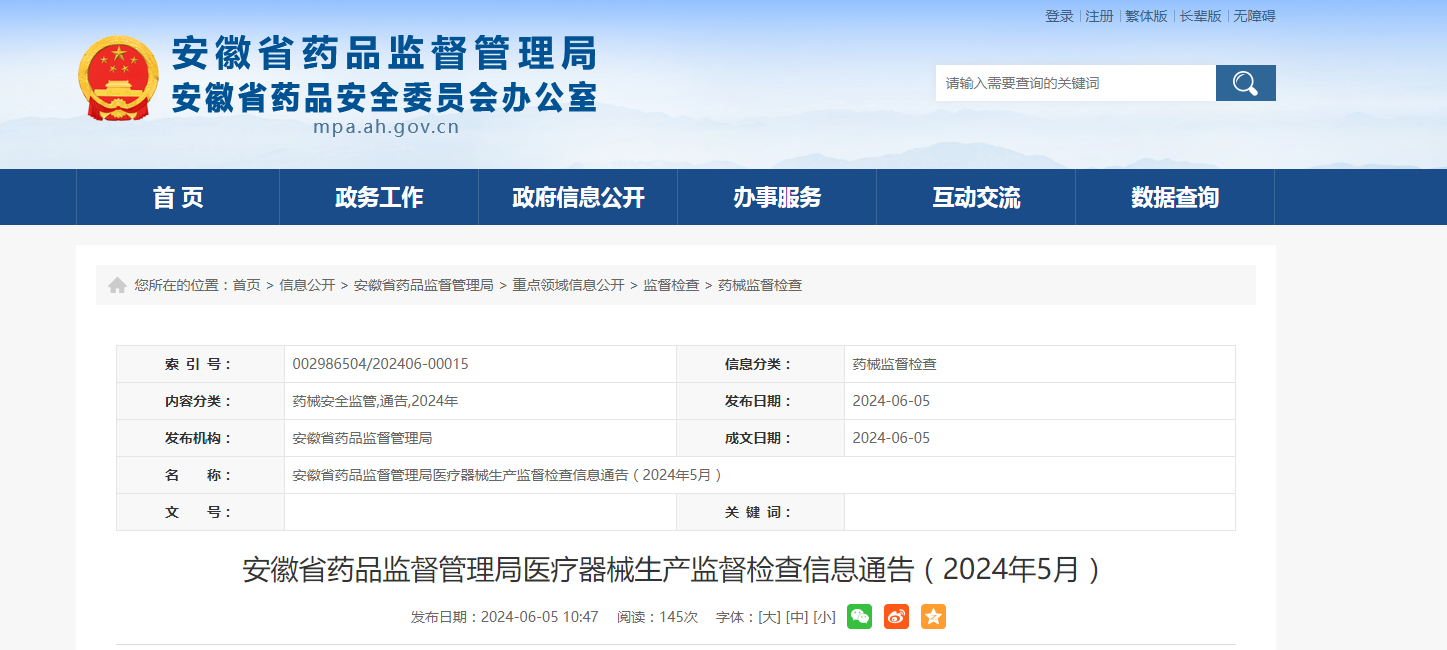Switch to 繁體版 traditional Chinese version
The image size is (1447, 650).
coord(1146,16)
